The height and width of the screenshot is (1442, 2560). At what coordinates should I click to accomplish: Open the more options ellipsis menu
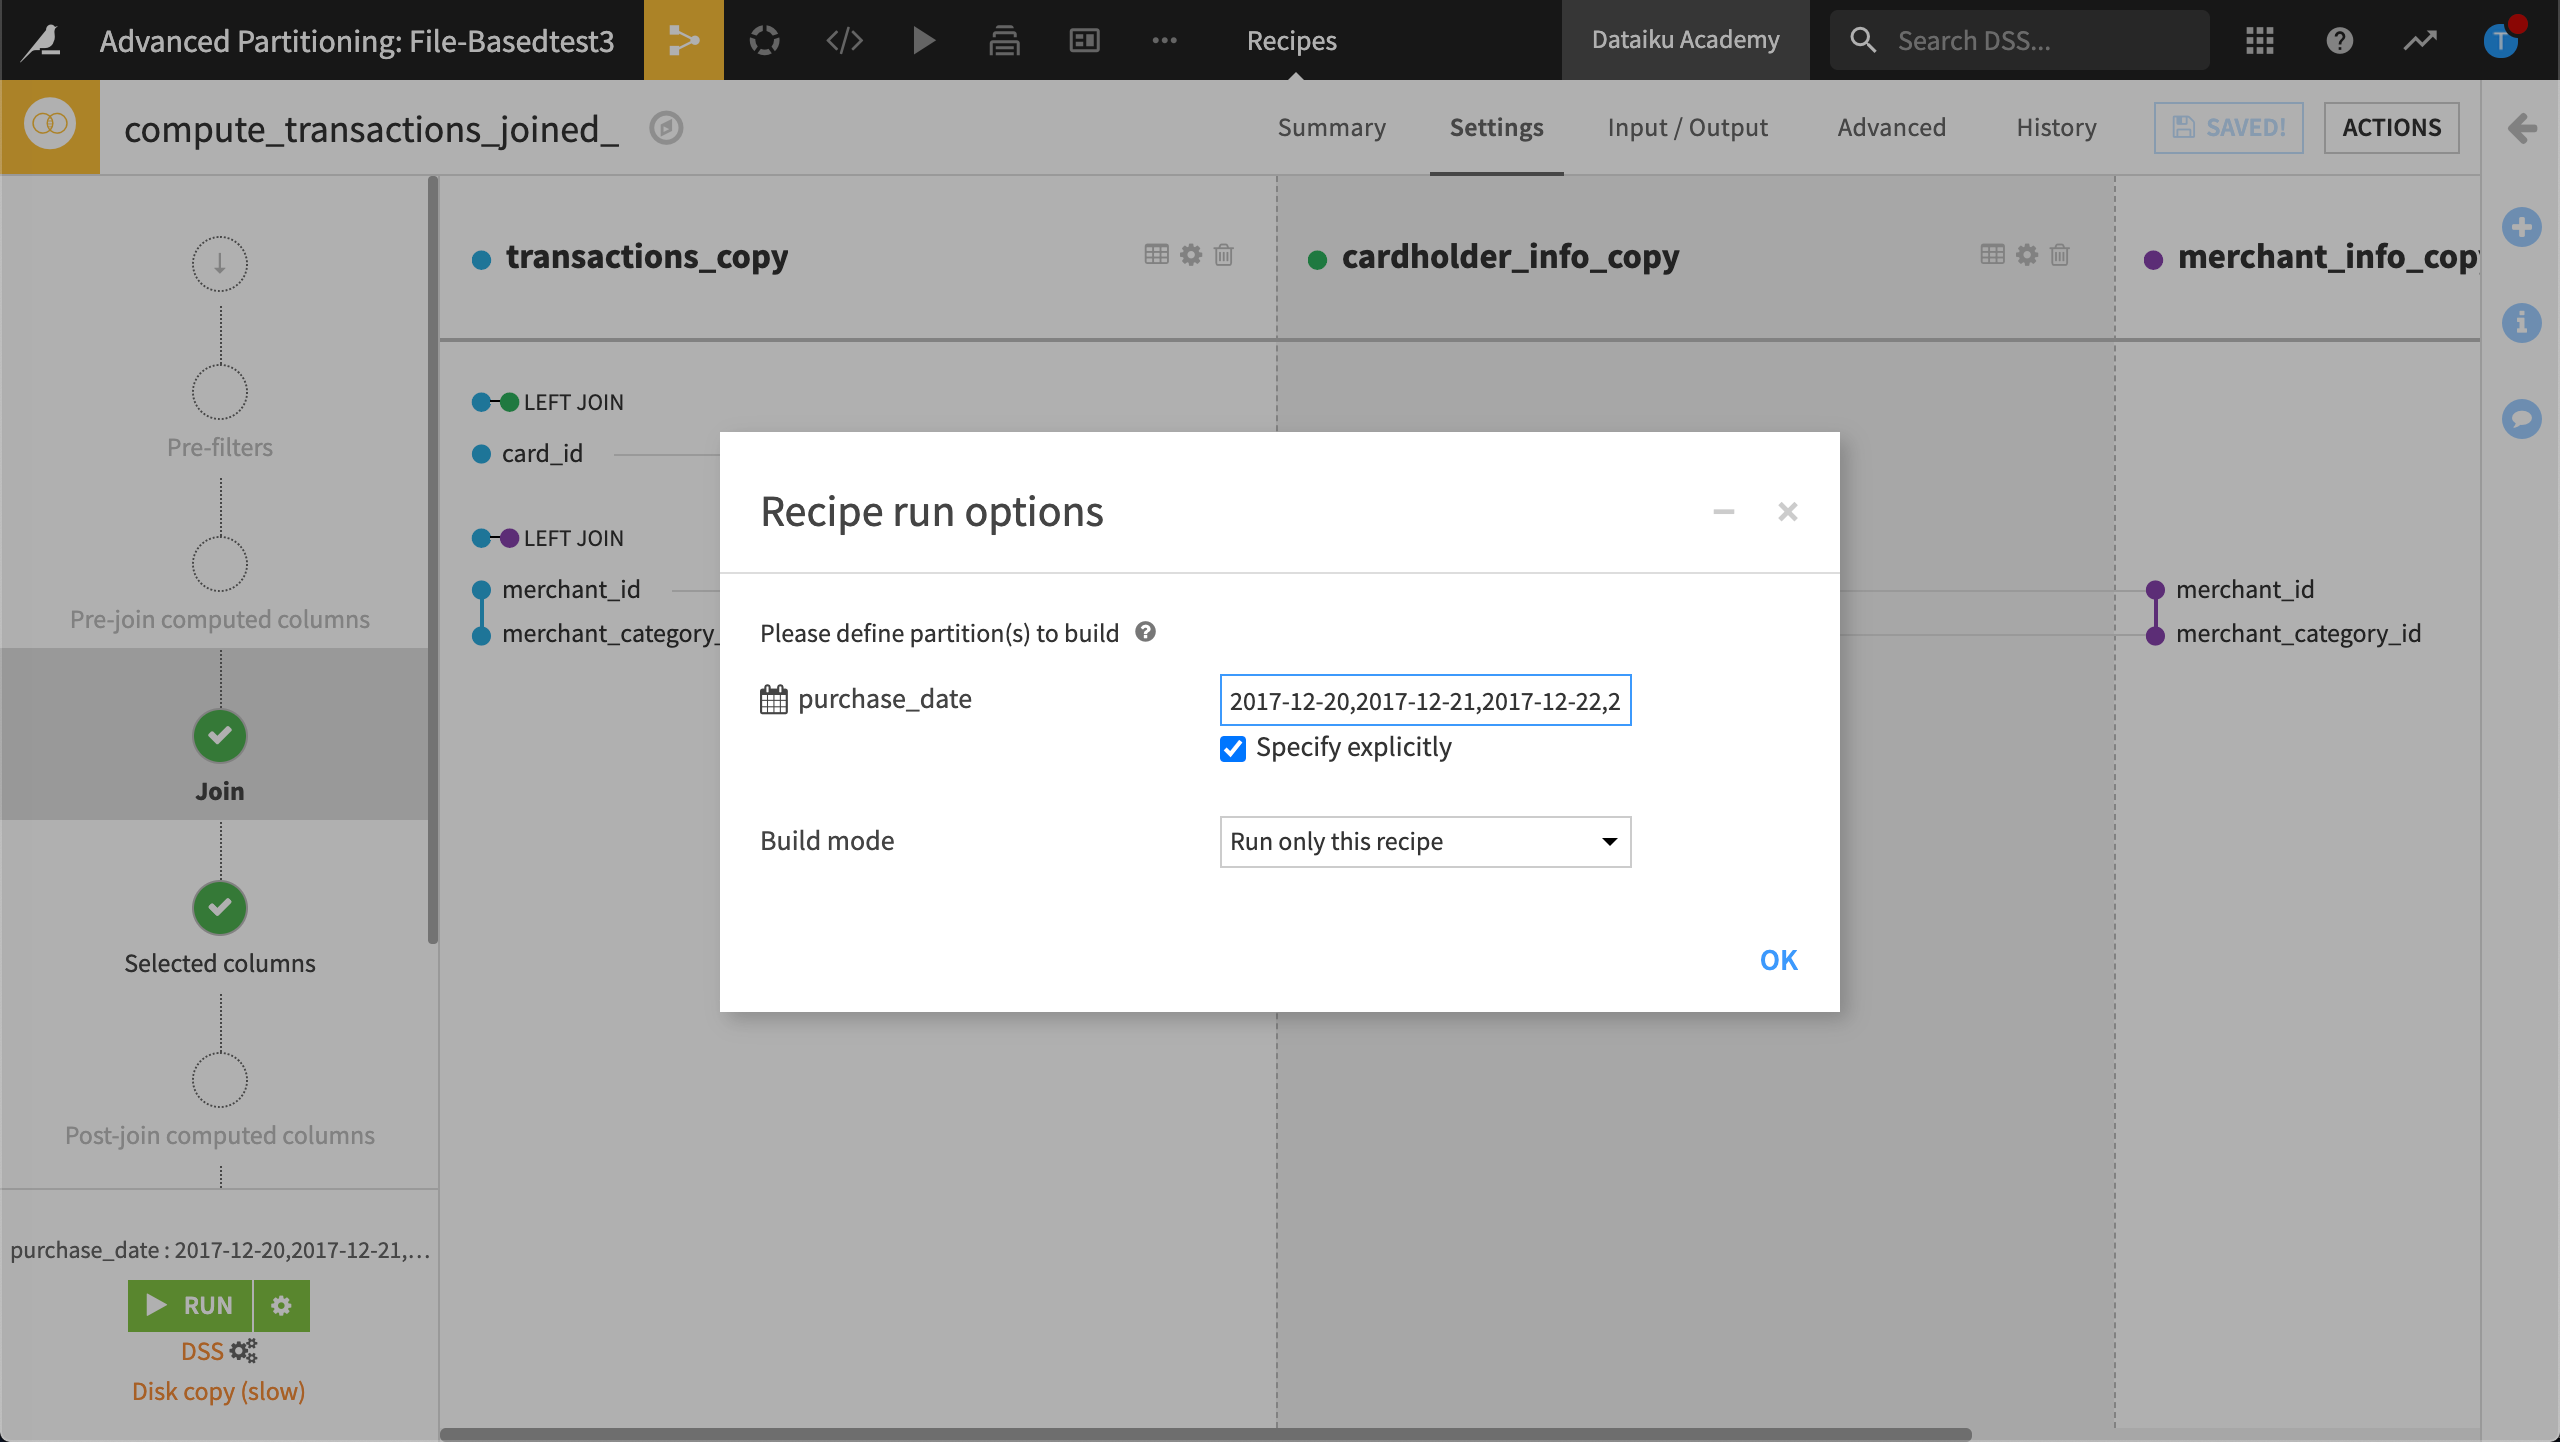coord(1164,40)
